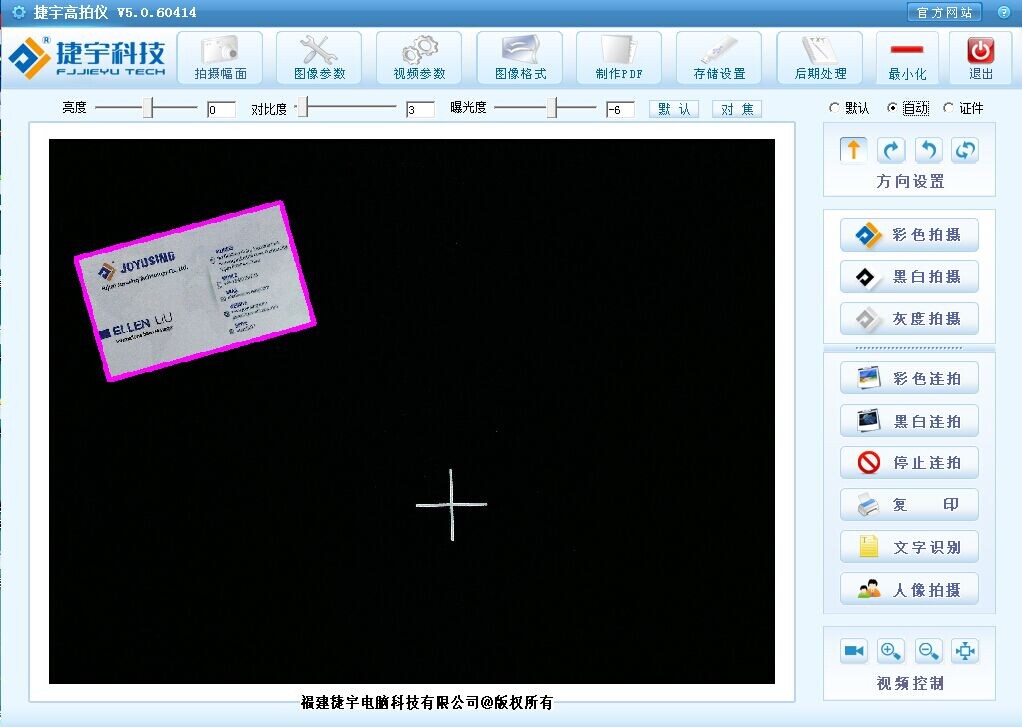Image resolution: width=1022 pixels, height=727 pixels.
Task: Open the 拍摄幅面 capture size settings
Action: tap(220, 58)
